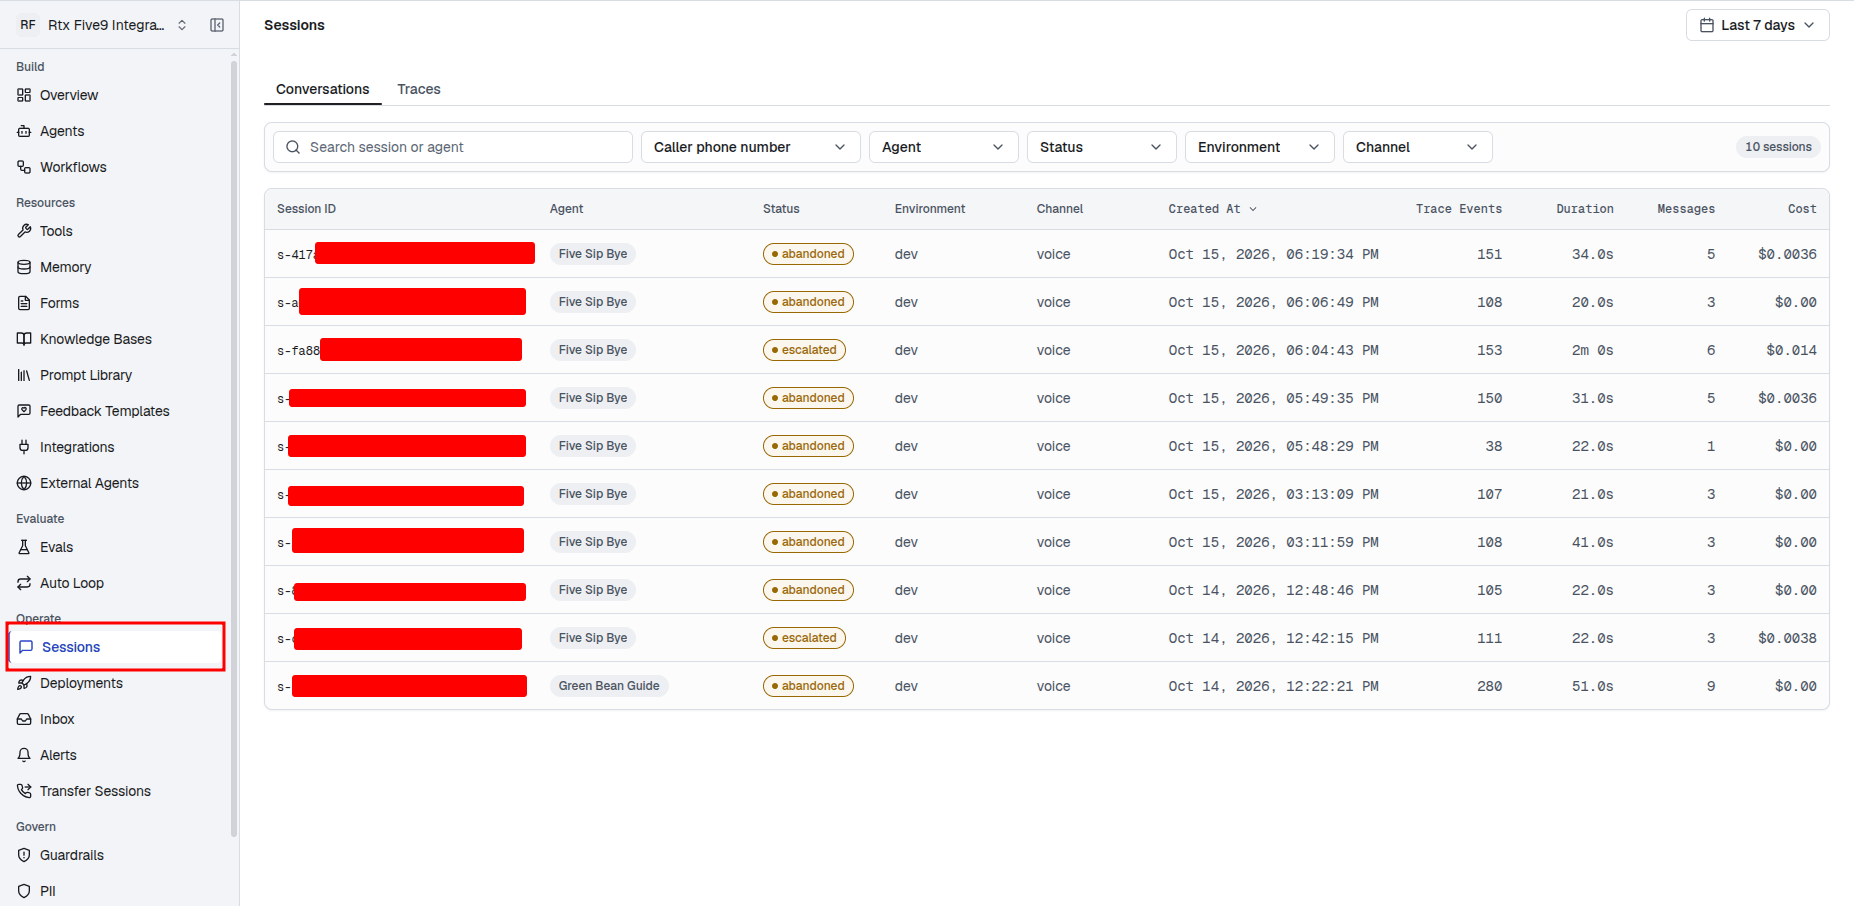Open the Status filter dropdown
The height and width of the screenshot is (906, 1854).
[x=1101, y=147]
